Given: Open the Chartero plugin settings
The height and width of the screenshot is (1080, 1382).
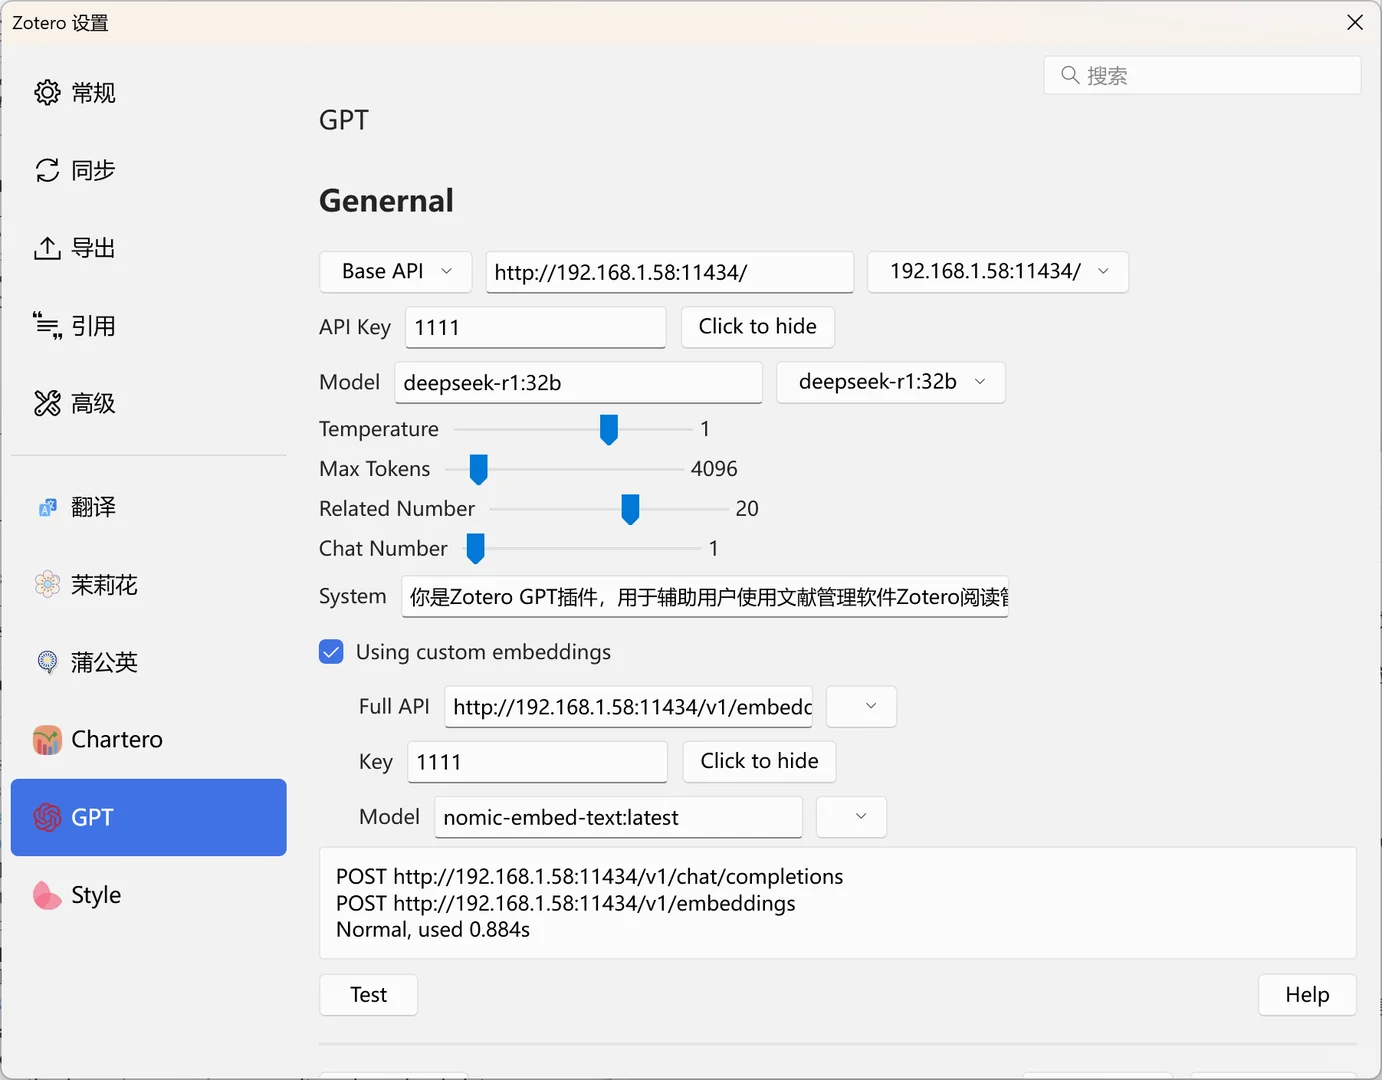Looking at the screenshot, I should click(x=149, y=740).
